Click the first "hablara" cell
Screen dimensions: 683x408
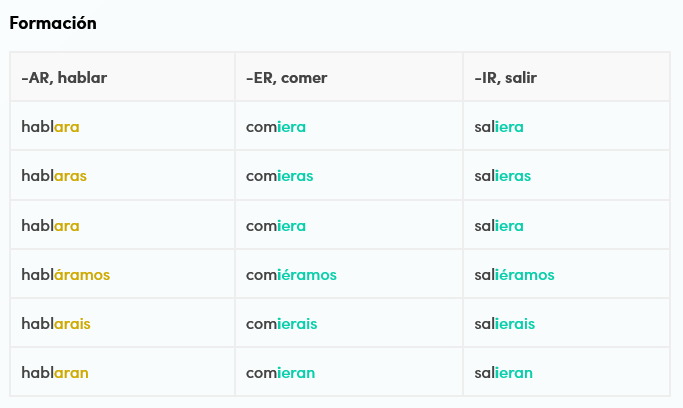[50, 127]
